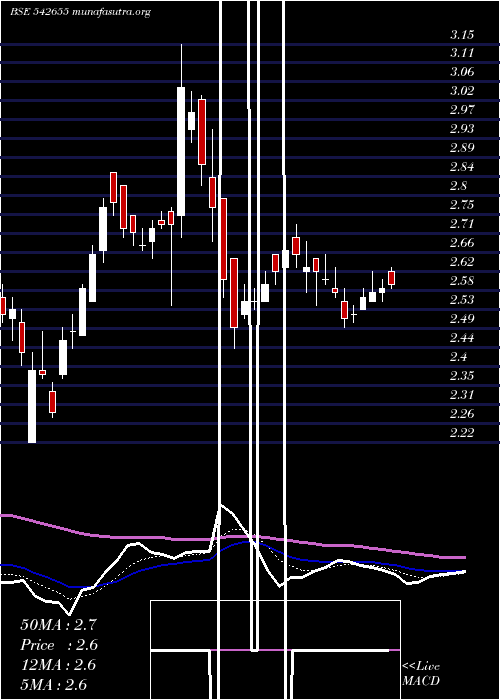Click the '12MA : 2.6' legend text
500x700 pixels.
point(58,665)
